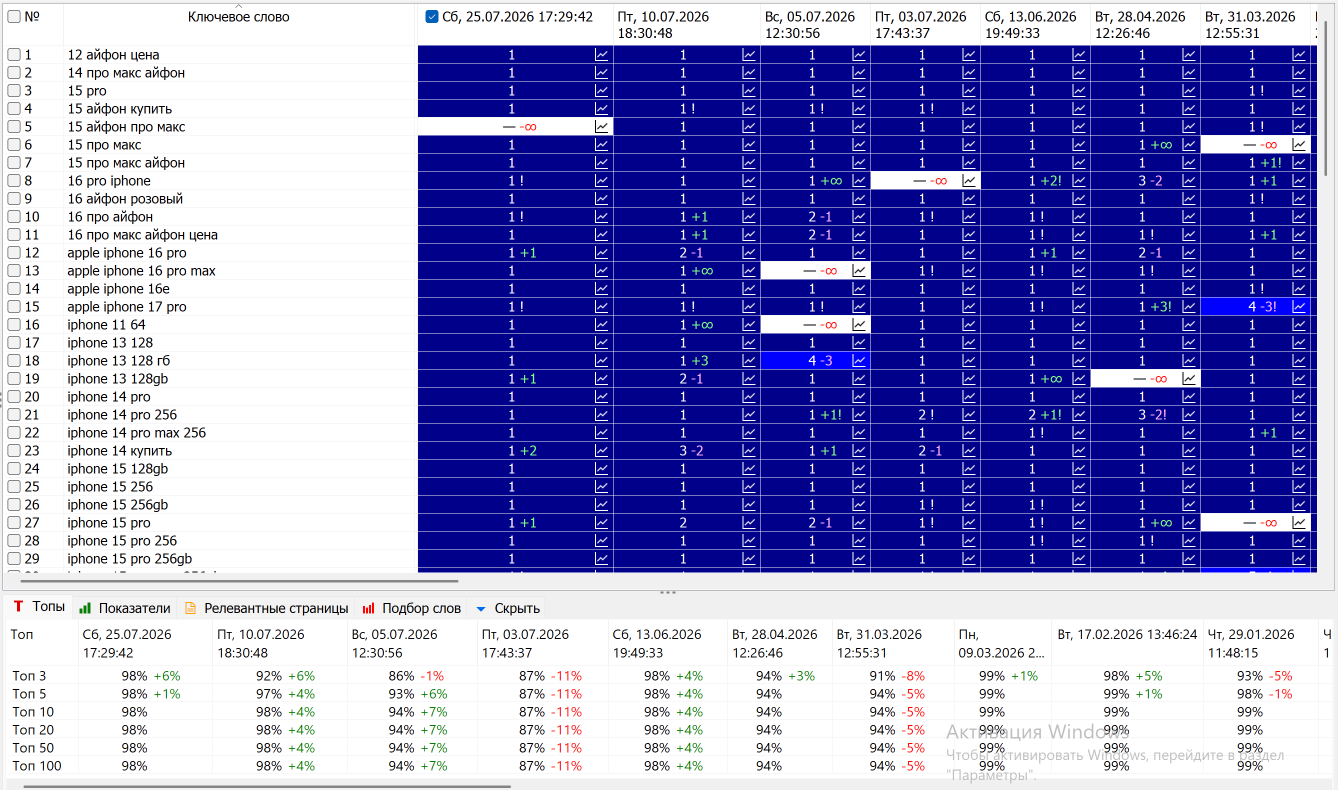Tick the checkbox for row 15 'apple iphone 17 pro'
Image resolution: width=1338 pixels, height=790 pixels.
[x=14, y=307]
